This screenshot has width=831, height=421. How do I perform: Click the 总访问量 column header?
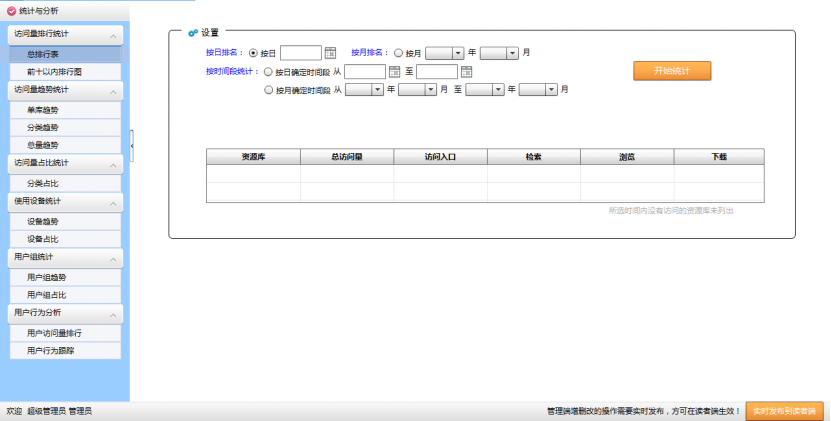click(x=346, y=157)
